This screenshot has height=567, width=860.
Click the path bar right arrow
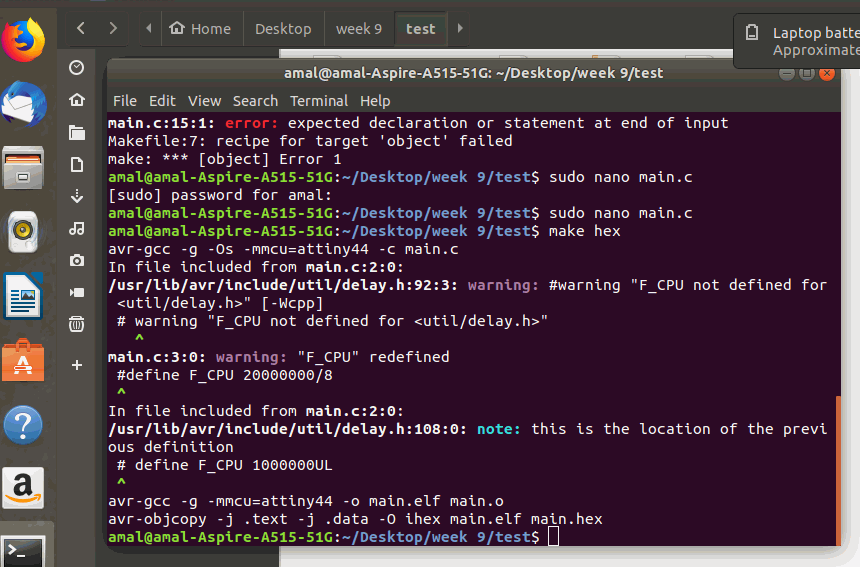[460, 28]
